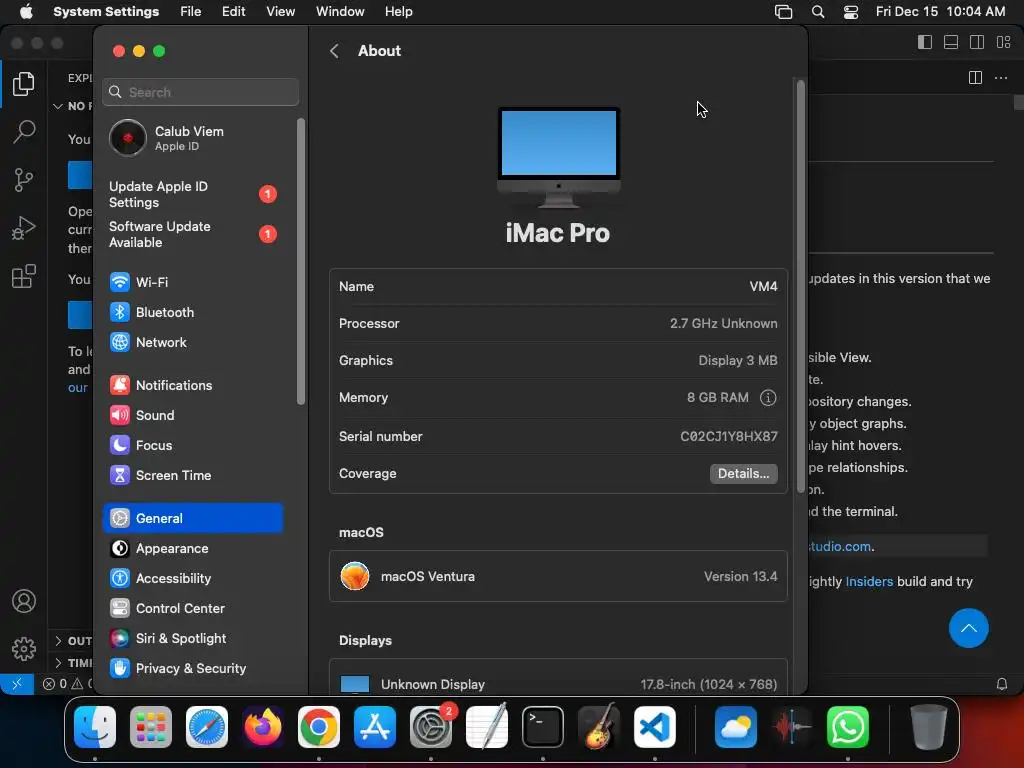This screenshot has height=768, width=1024.
Task: Open Search icon in VS Code activity bar
Action: pyautogui.click(x=24, y=131)
